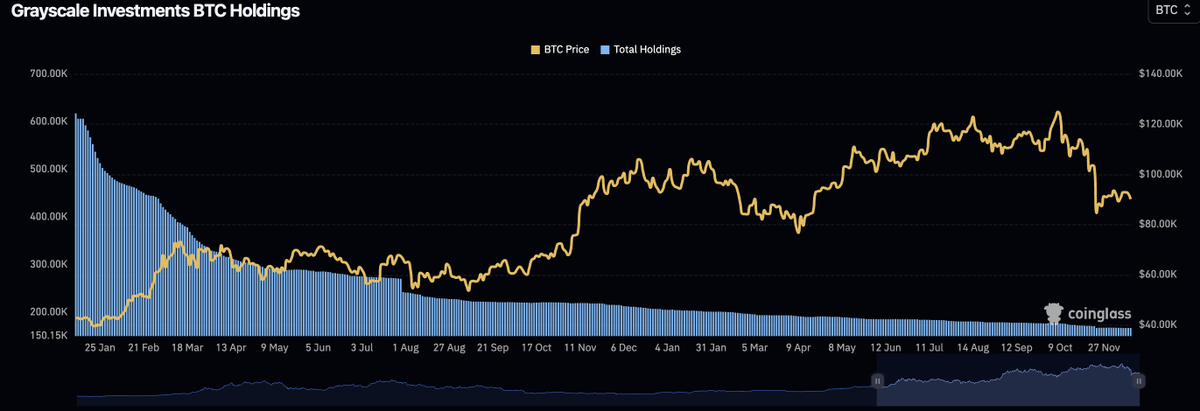
Task: Grab the right range slider handle
Action: coord(1138,380)
